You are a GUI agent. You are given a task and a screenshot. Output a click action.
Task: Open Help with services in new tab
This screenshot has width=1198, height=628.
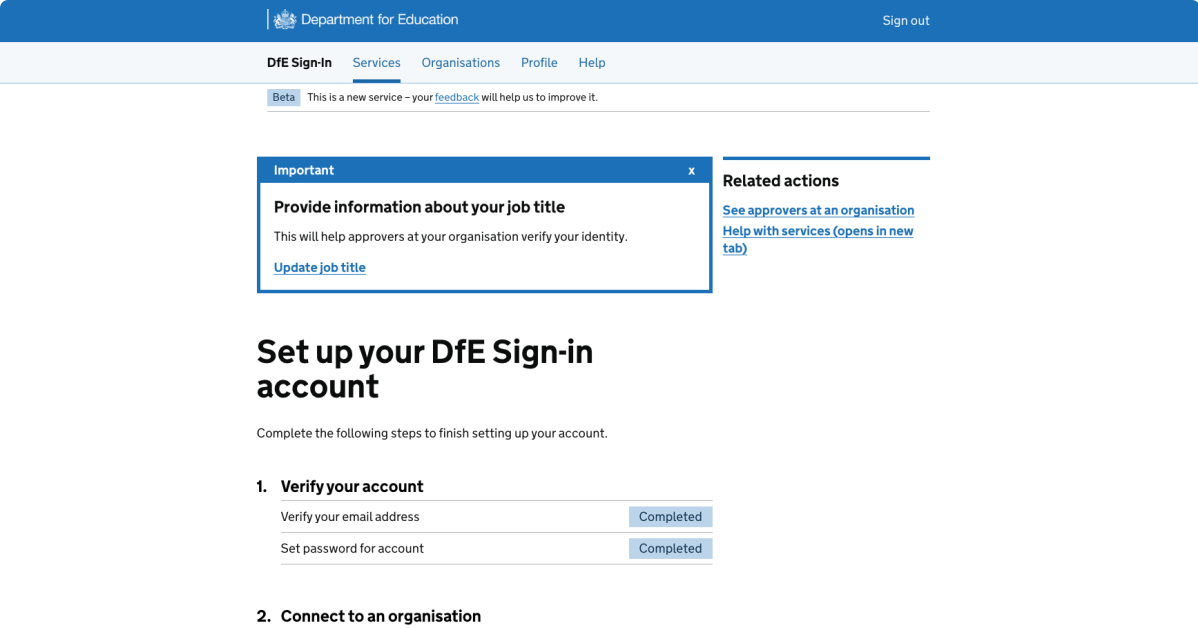818,239
